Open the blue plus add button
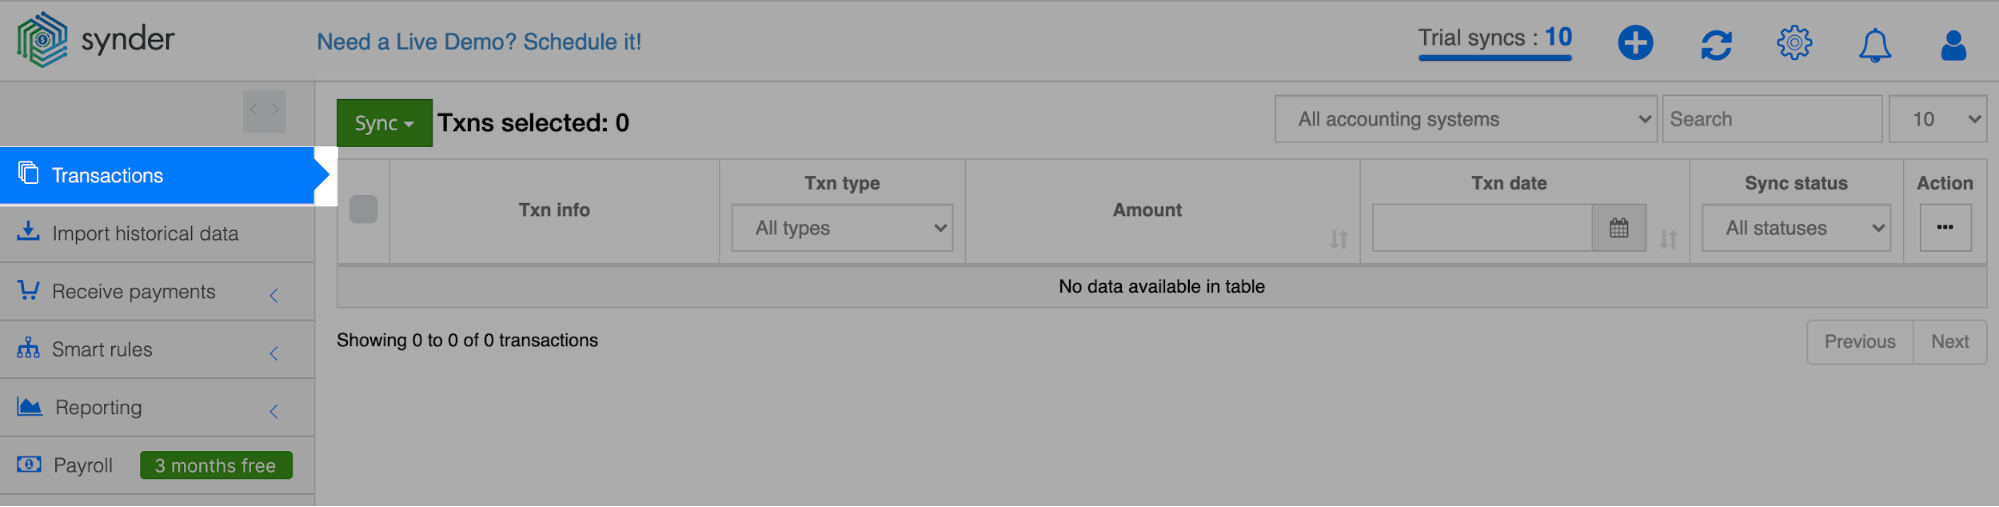Screen dimensions: 1999x507 click(x=1635, y=43)
